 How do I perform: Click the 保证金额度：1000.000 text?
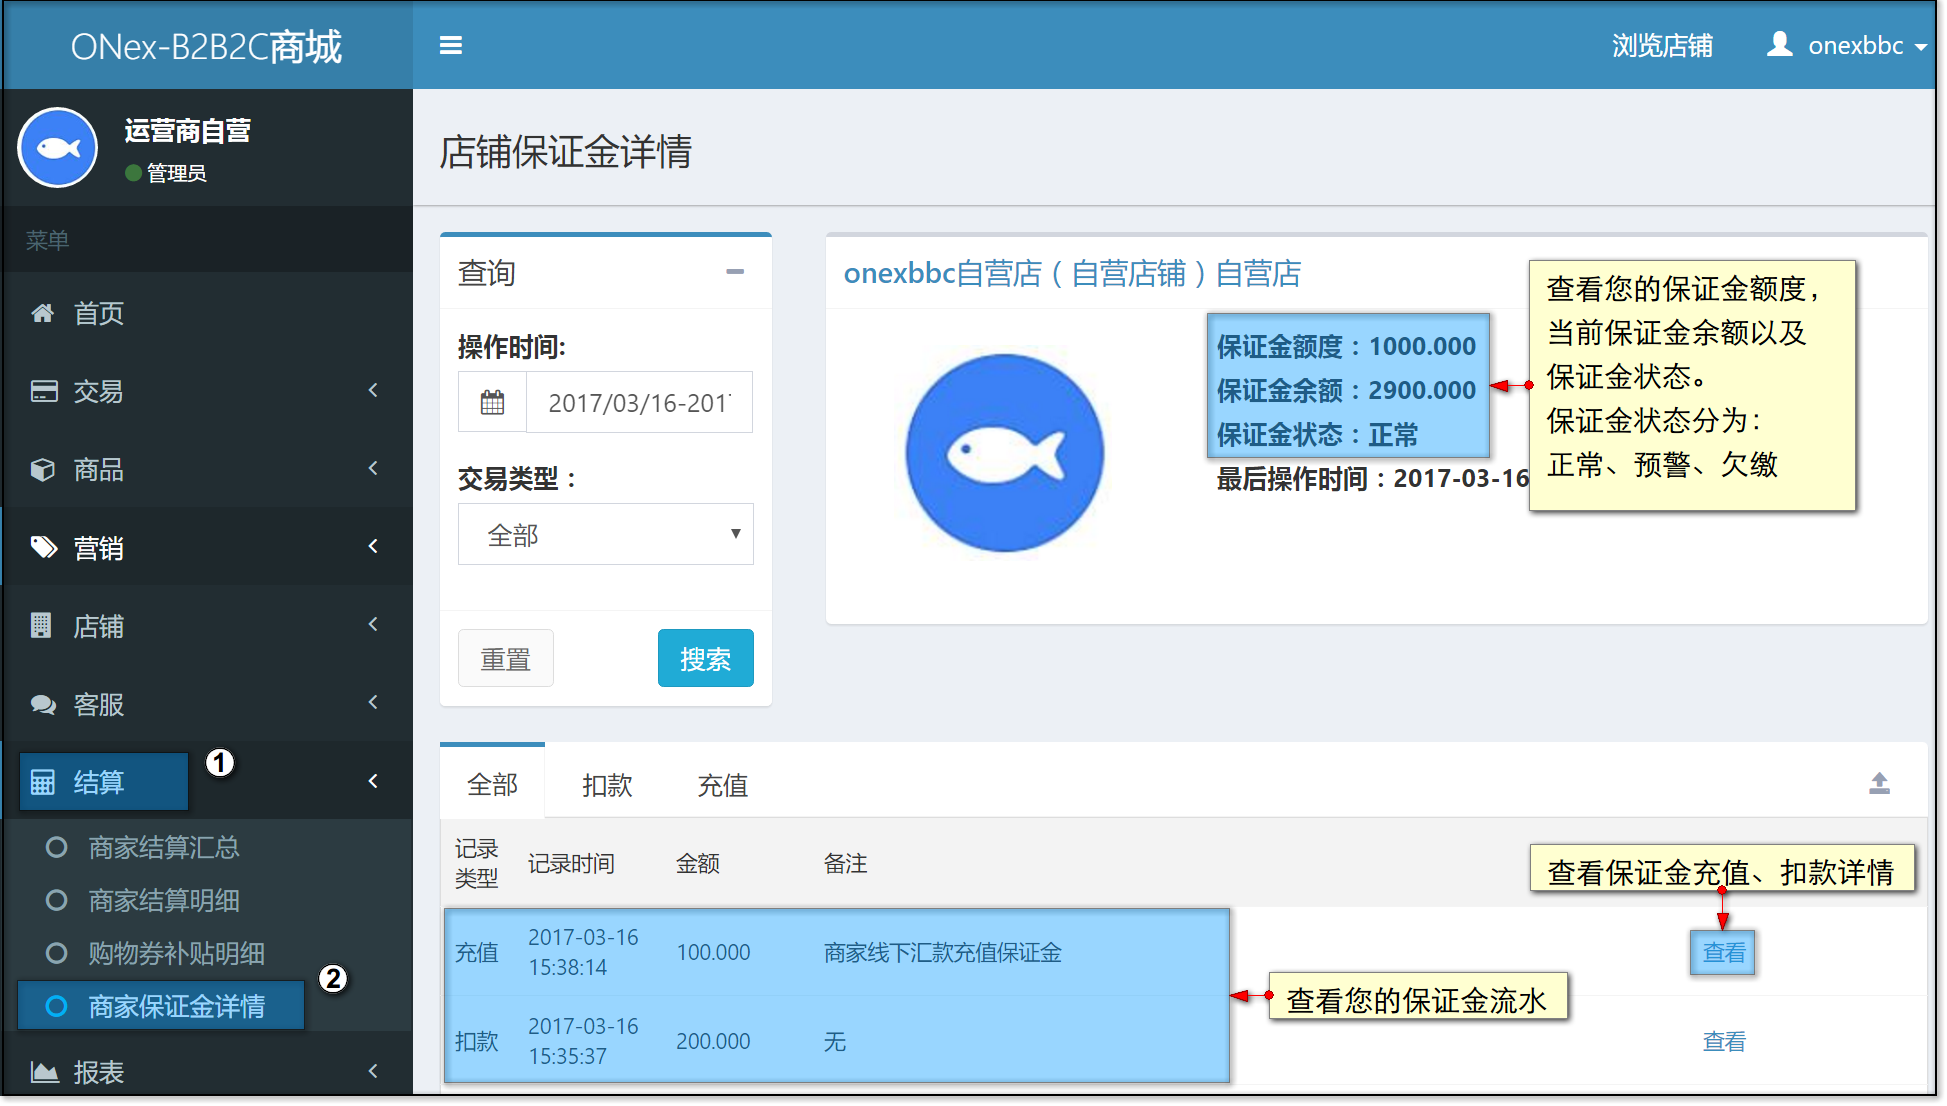(x=1346, y=346)
